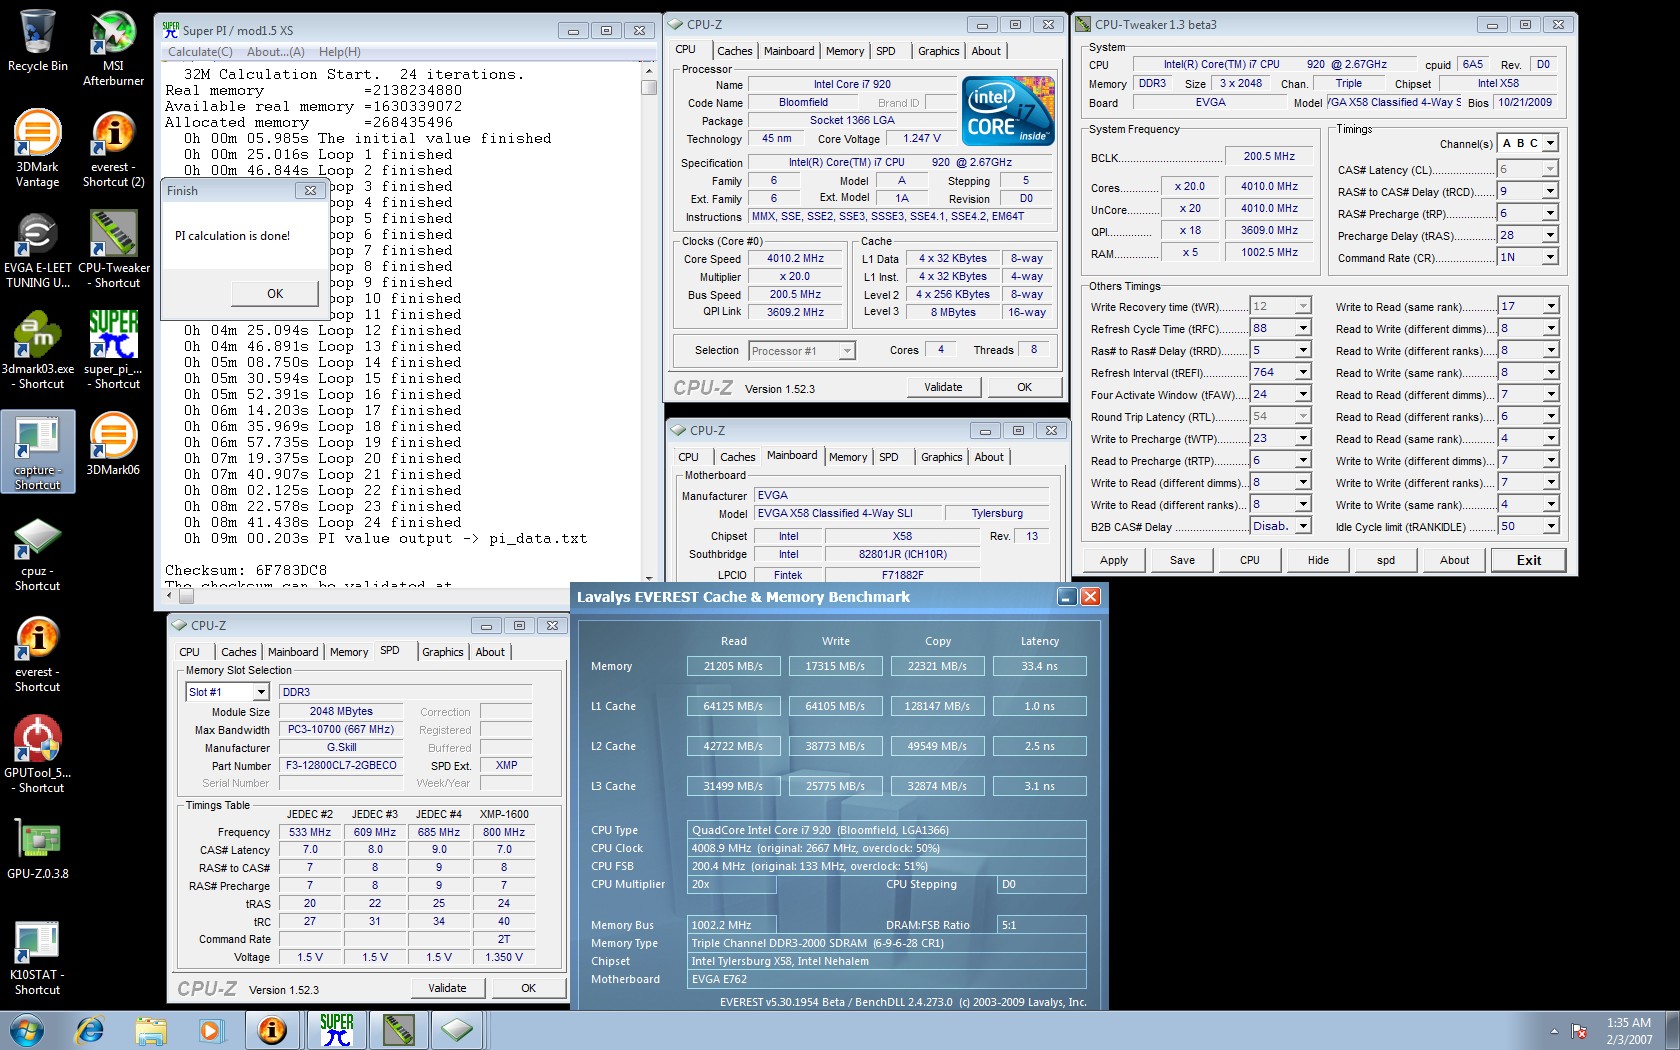The height and width of the screenshot is (1050, 1680).
Task: Launch MSI Afterburner from the desktop
Action: (113, 48)
